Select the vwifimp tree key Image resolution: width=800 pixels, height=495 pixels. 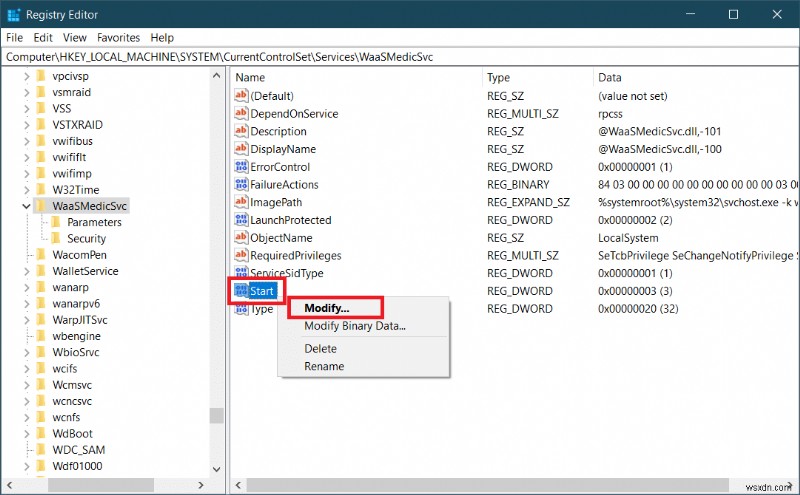pyautogui.click(x=72, y=174)
